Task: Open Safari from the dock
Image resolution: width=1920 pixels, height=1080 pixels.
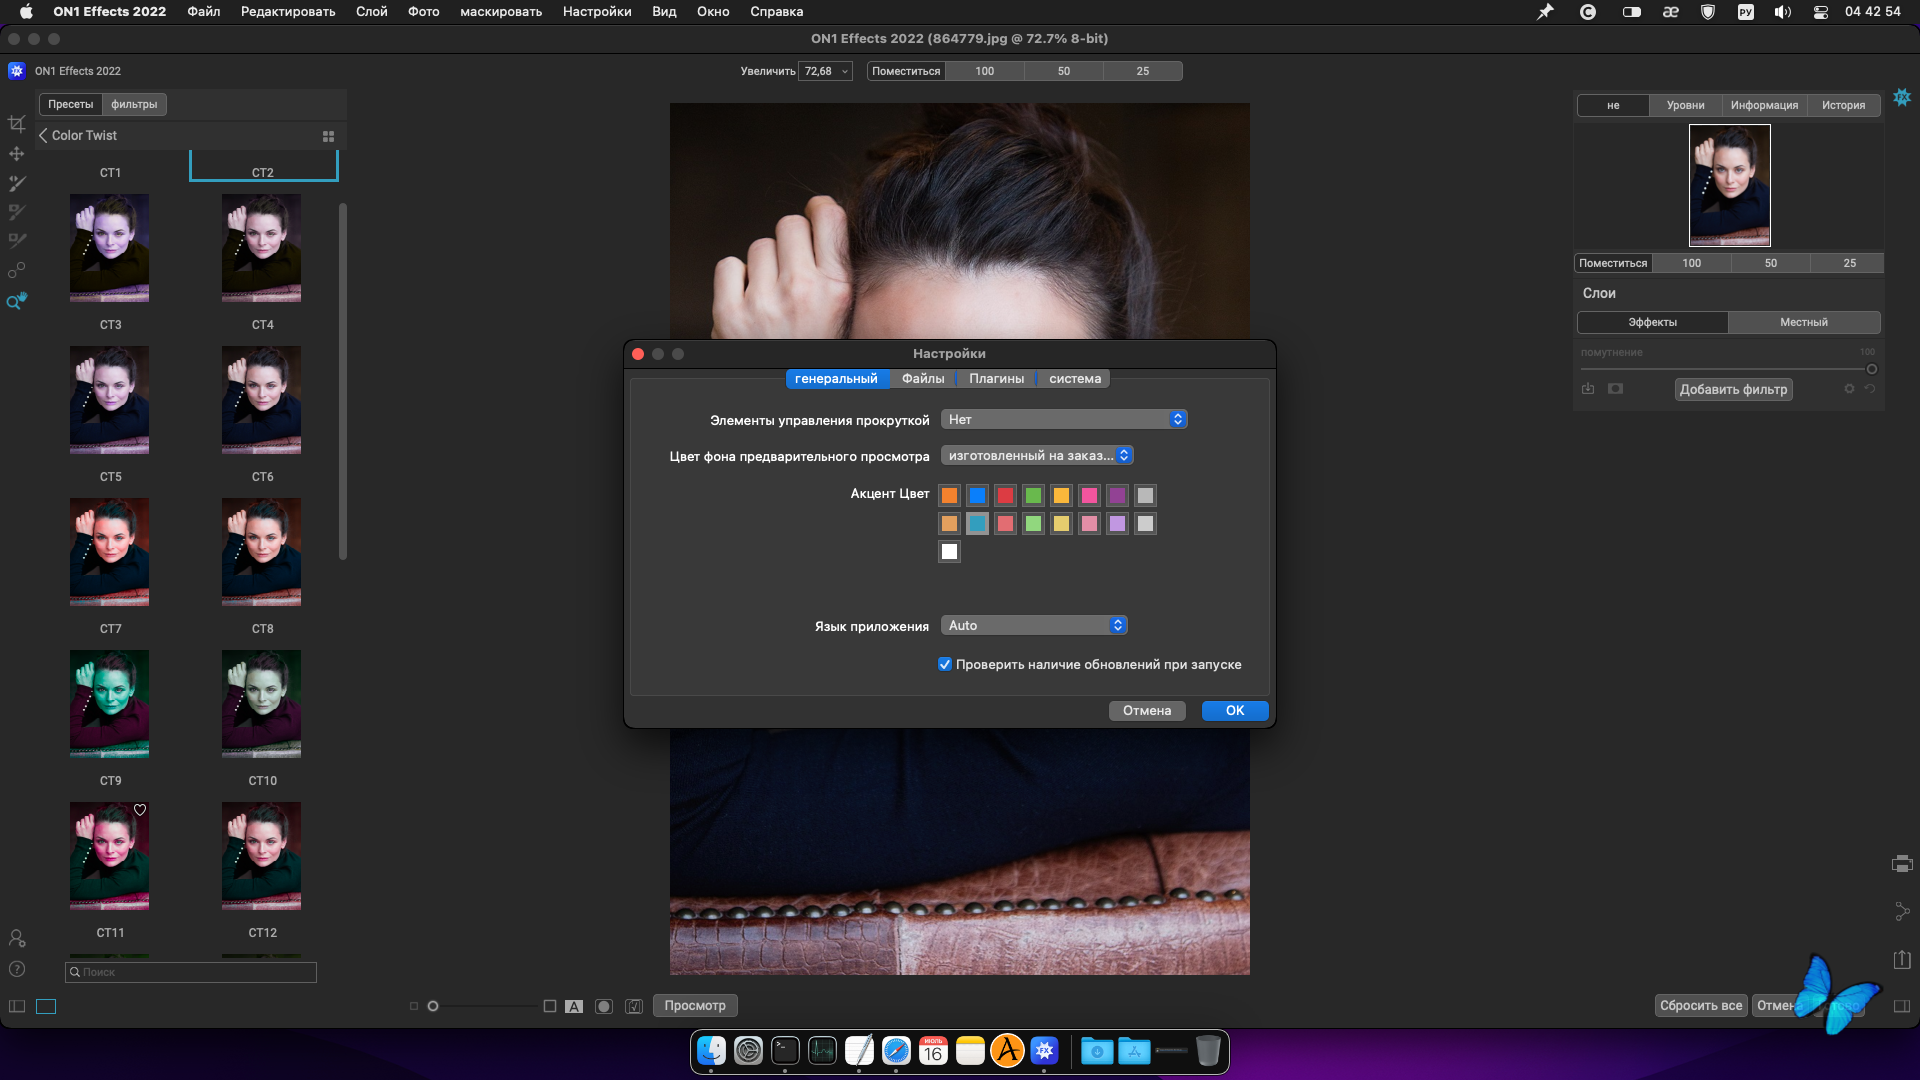Action: point(897,1051)
